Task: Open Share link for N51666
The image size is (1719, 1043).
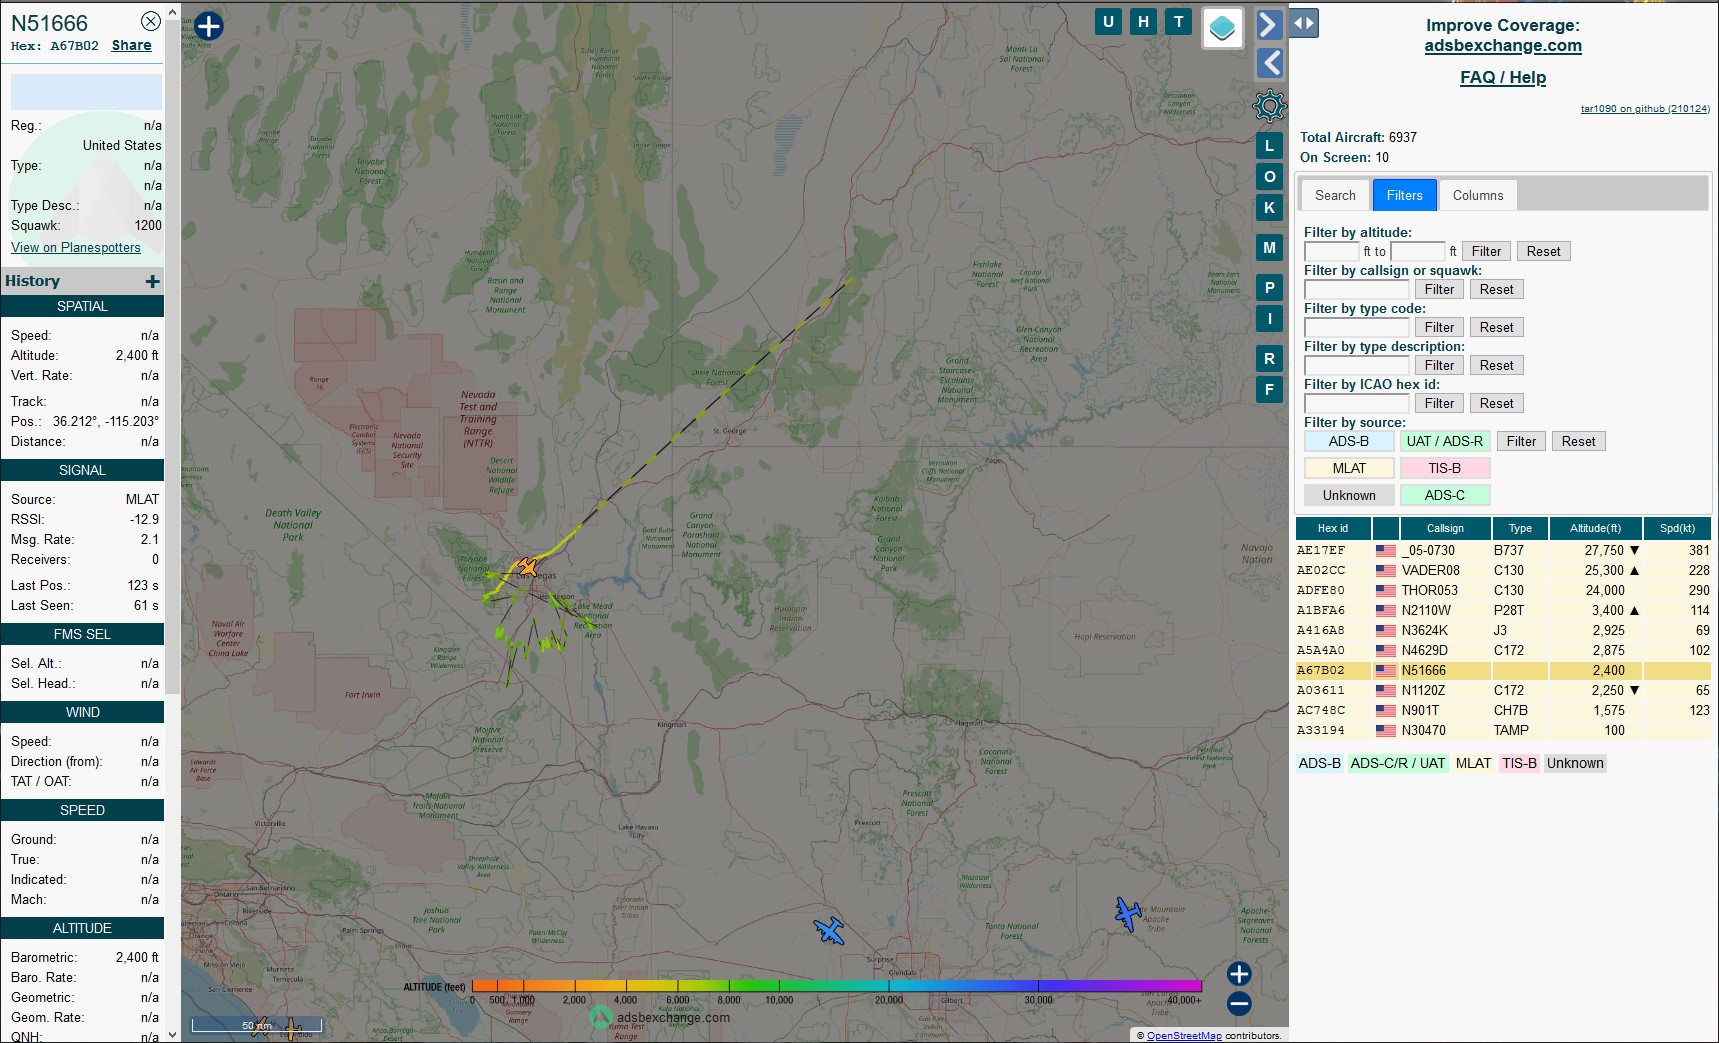Action: pyautogui.click(x=131, y=45)
